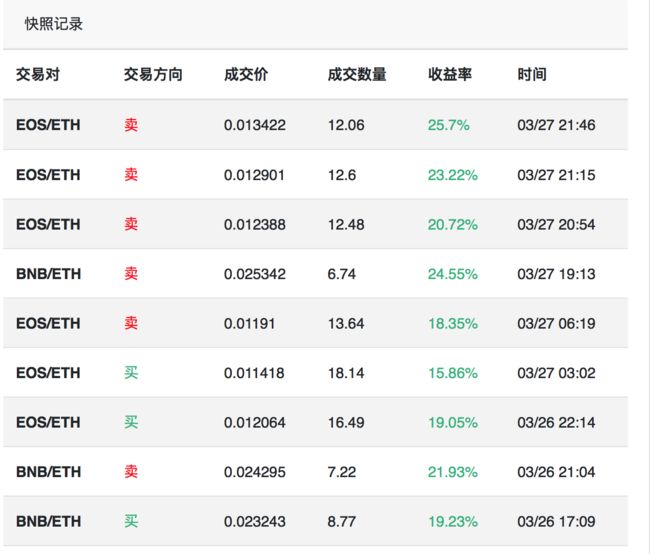Click the 21.93% yield value
This screenshot has height=554, width=650.
[453, 472]
